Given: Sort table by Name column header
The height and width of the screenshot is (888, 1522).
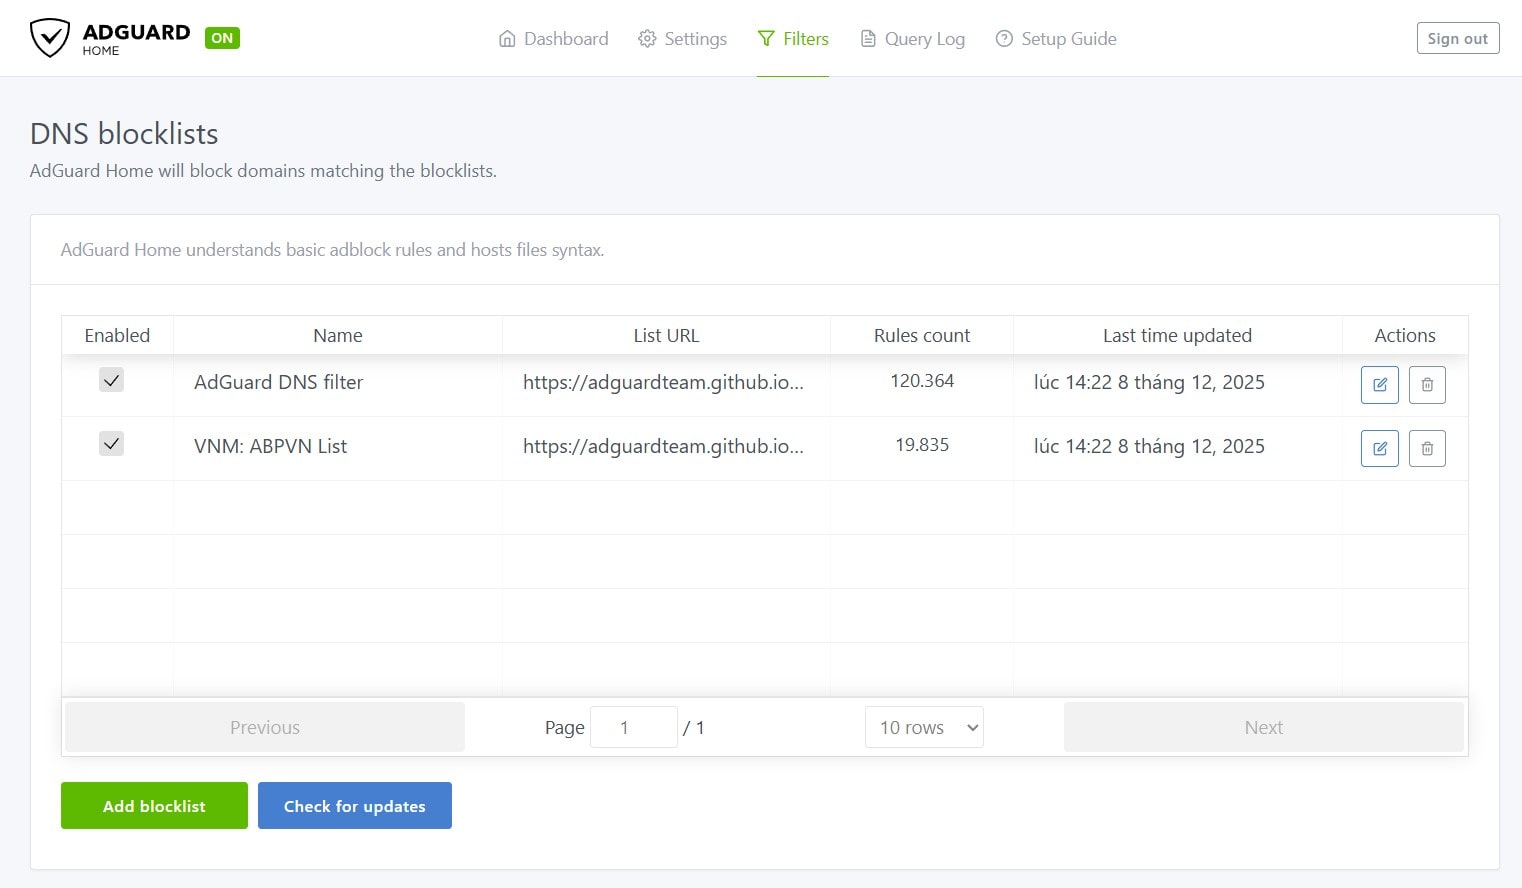Looking at the screenshot, I should pyautogui.click(x=337, y=336).
